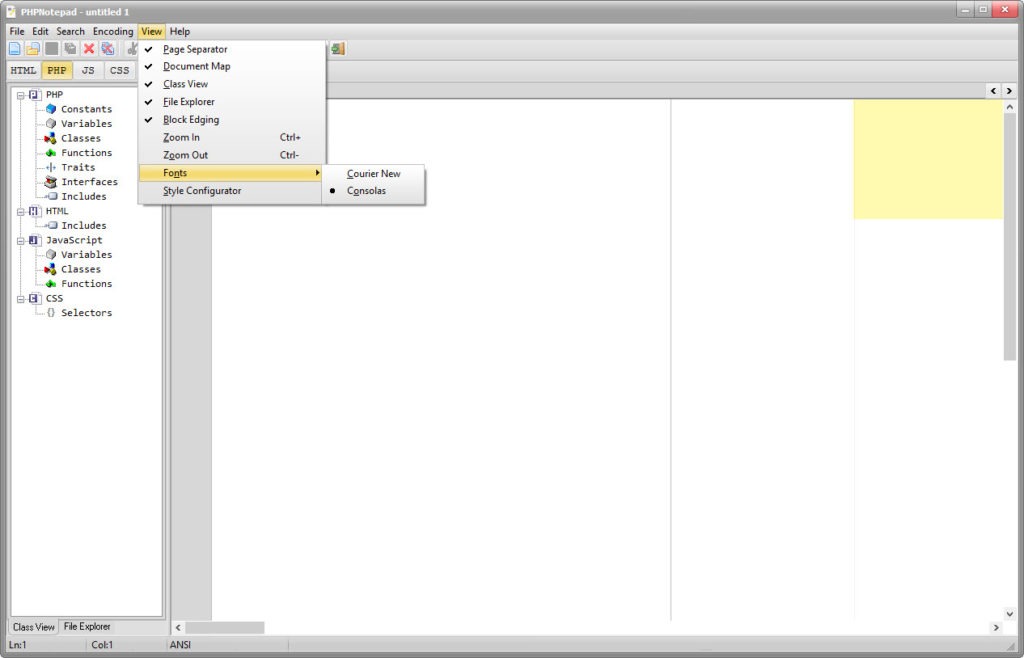The image size is (1024, 658).
Task: Click the PHP root node icon
Action: (x=35, y=95)
